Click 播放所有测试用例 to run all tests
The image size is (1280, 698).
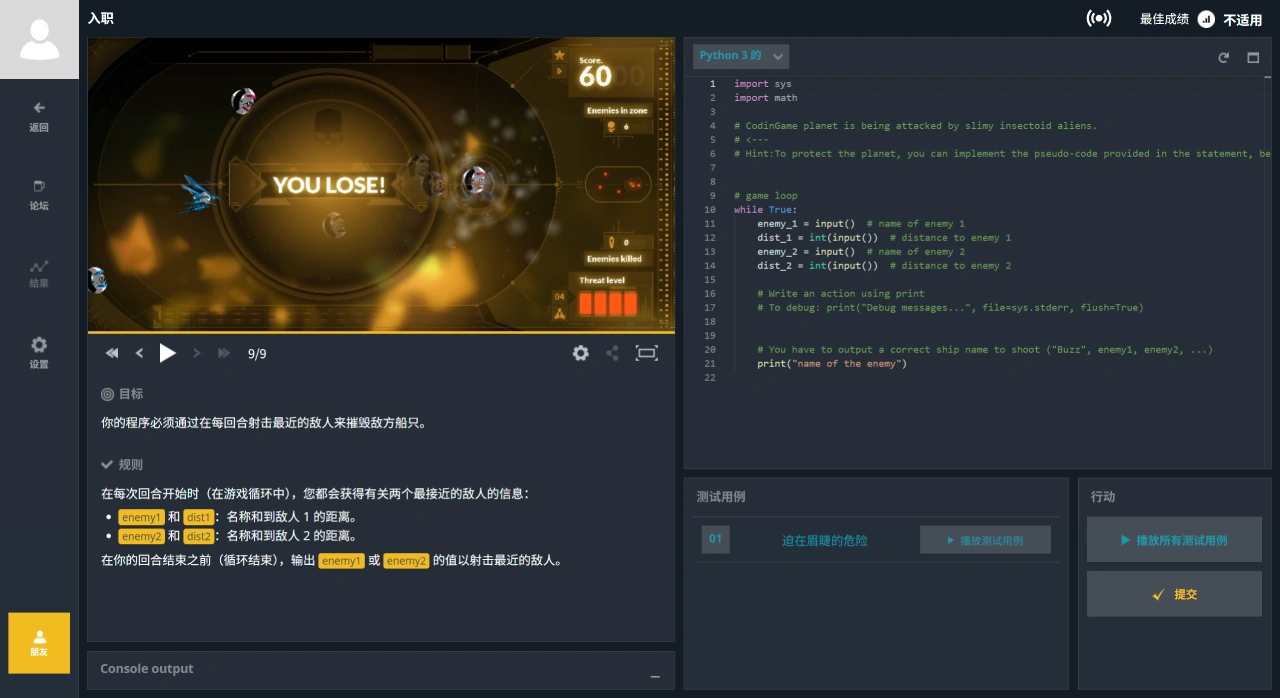tap(1174, 539)
